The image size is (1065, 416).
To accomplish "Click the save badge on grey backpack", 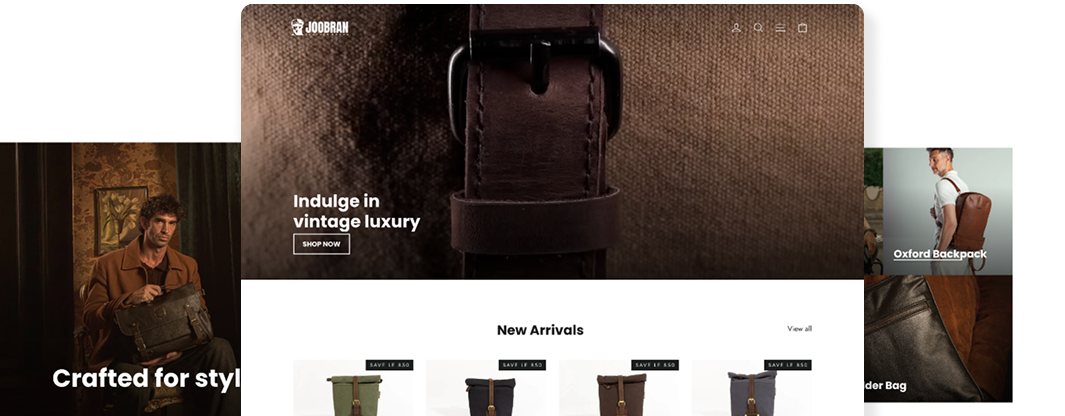I will (x=788, y=365).
